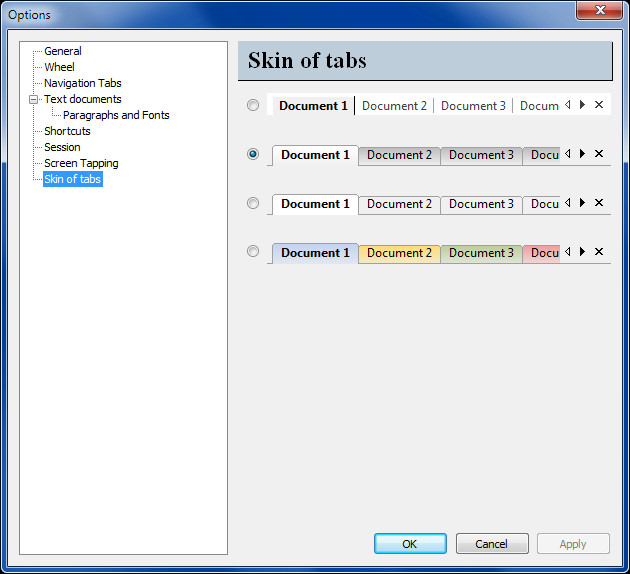Click Document 3 tab in white outlined preview
This screenshot has height=574, width=630.
[481, 204]
